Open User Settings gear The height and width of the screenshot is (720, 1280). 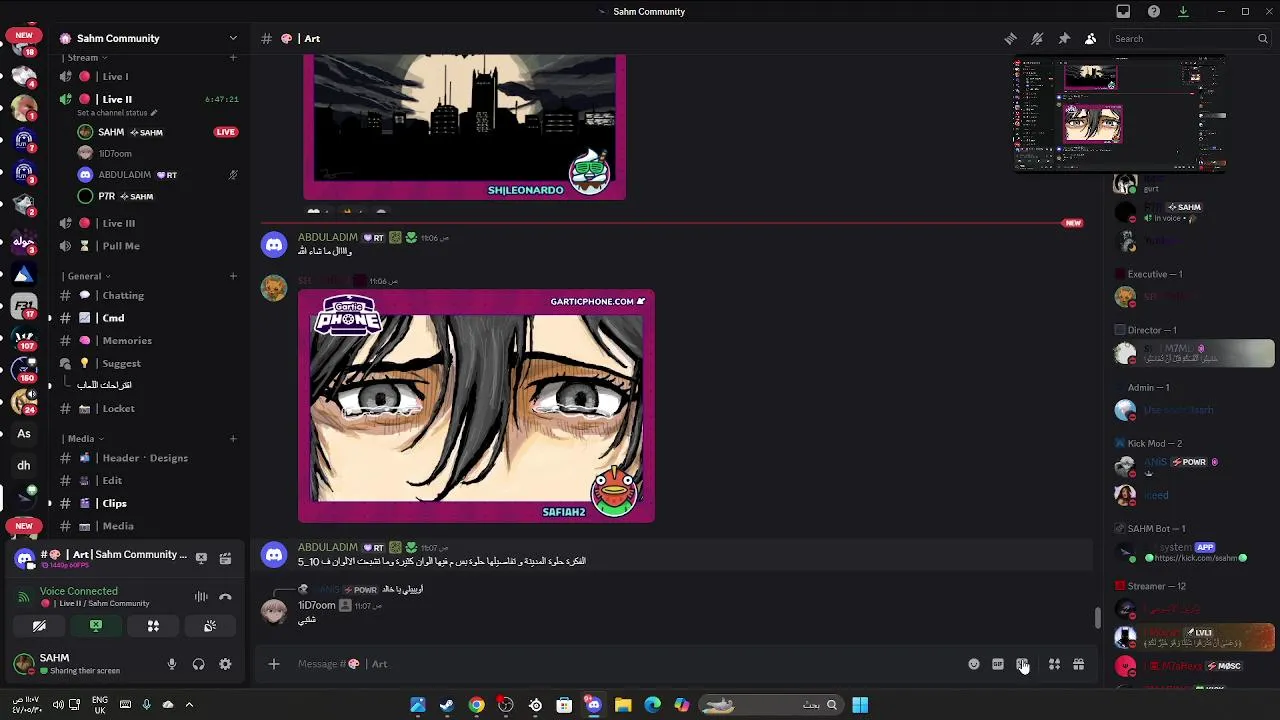(225, 664)
